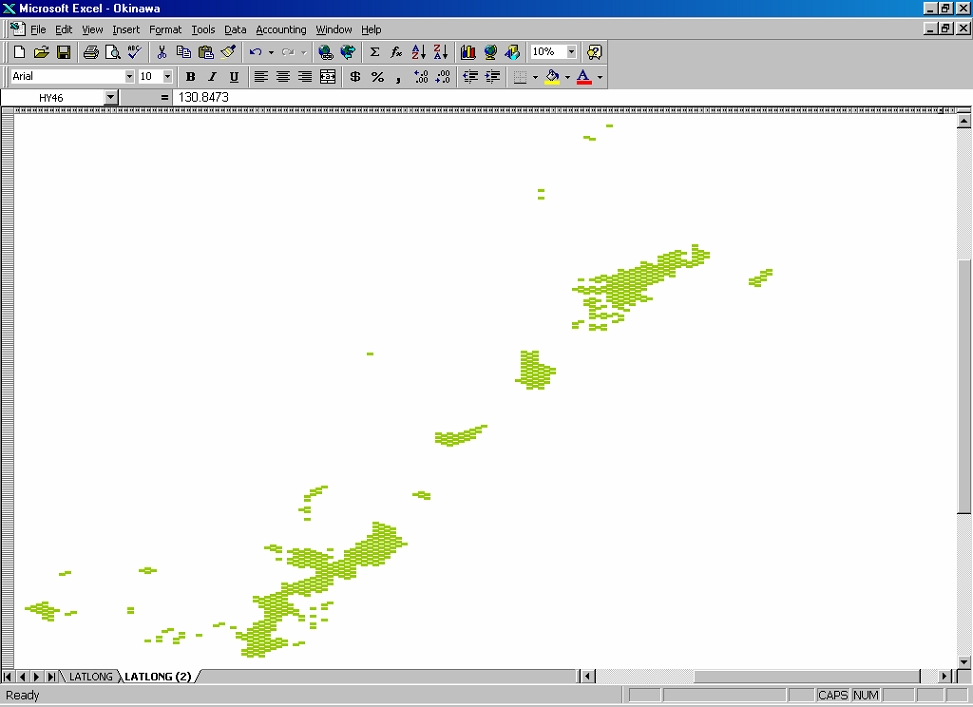Screen dimensions: 973x707
Task: Center cell contents horizontally
Action: (283, 77)
